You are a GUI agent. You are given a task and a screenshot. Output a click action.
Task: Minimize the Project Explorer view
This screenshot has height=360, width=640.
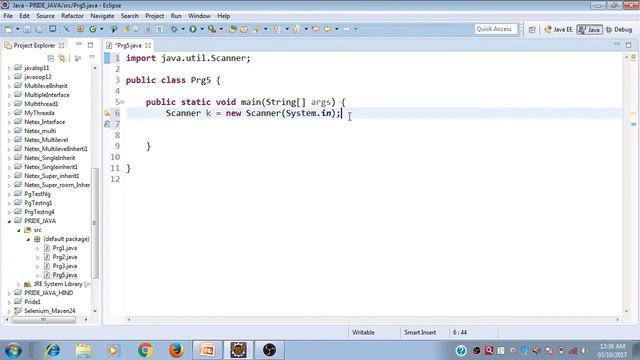pyautogui.click(x=79, y=44)
